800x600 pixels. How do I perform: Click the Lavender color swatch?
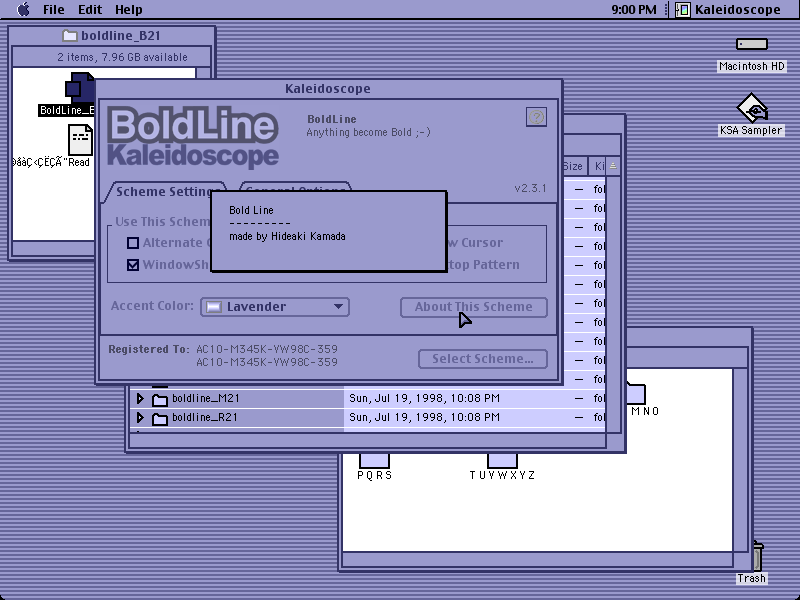pyautogui.click(x=213, y=307)
